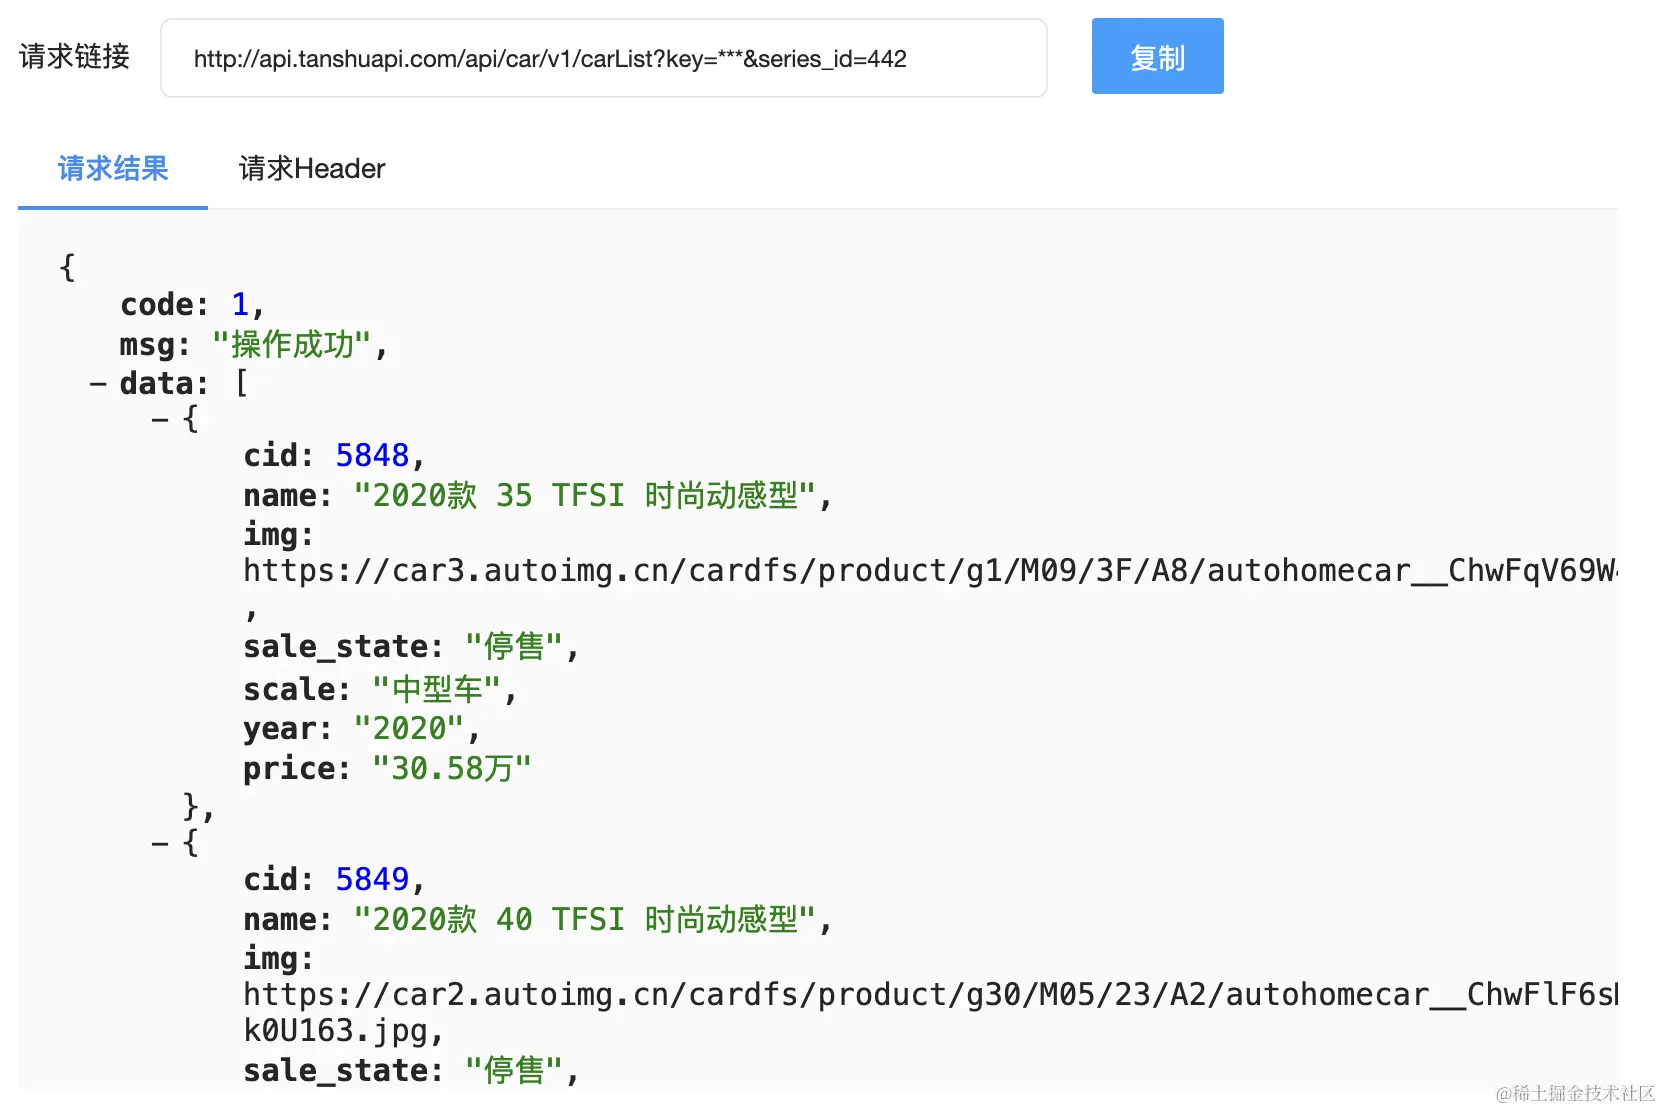Click the request URL input field
This screenshot has height=1110, width=1662.
603,59
